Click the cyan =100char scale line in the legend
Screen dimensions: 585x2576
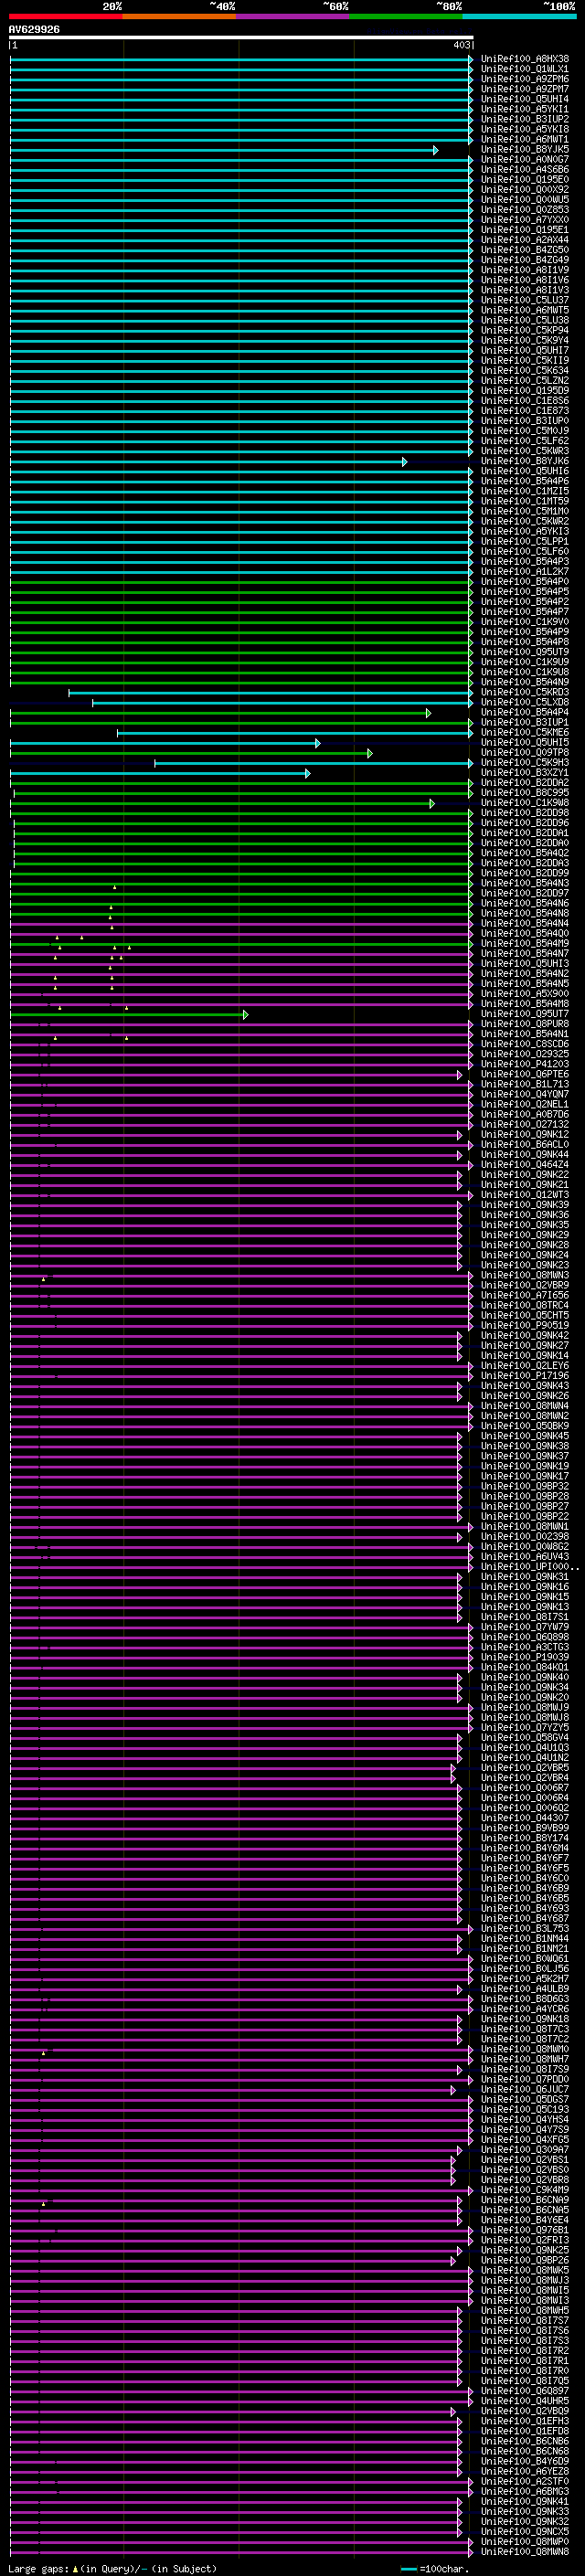[408, 2569]
